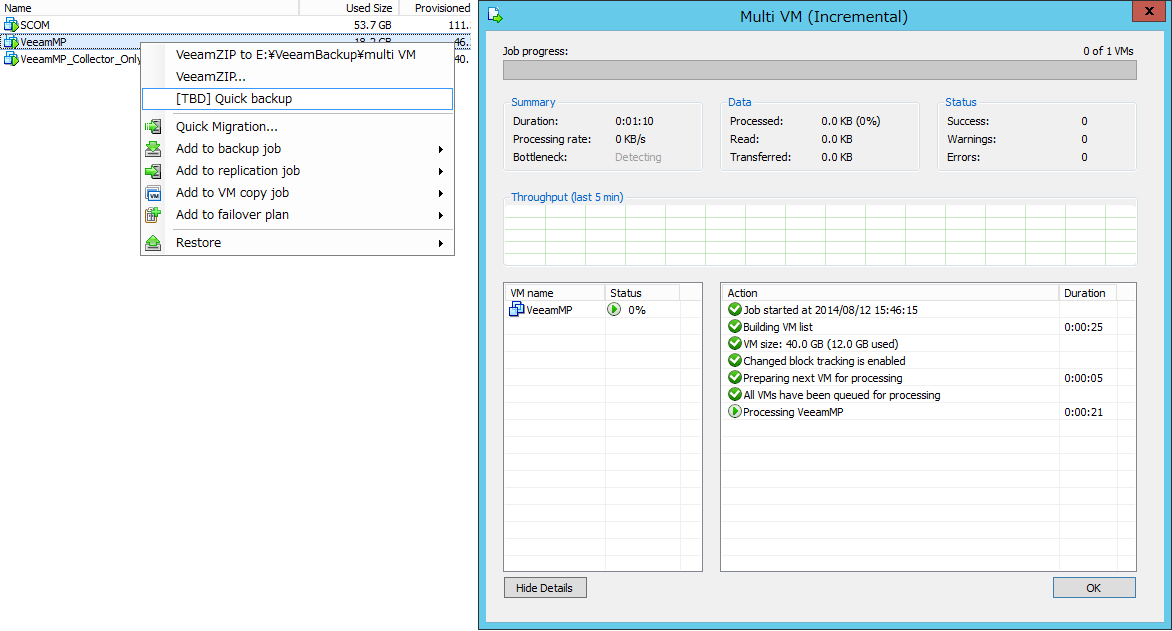Screen dimensions: 1172x631
Task: Click the VeeamMP VM icon in job list
Action: (x=516, y=310)
